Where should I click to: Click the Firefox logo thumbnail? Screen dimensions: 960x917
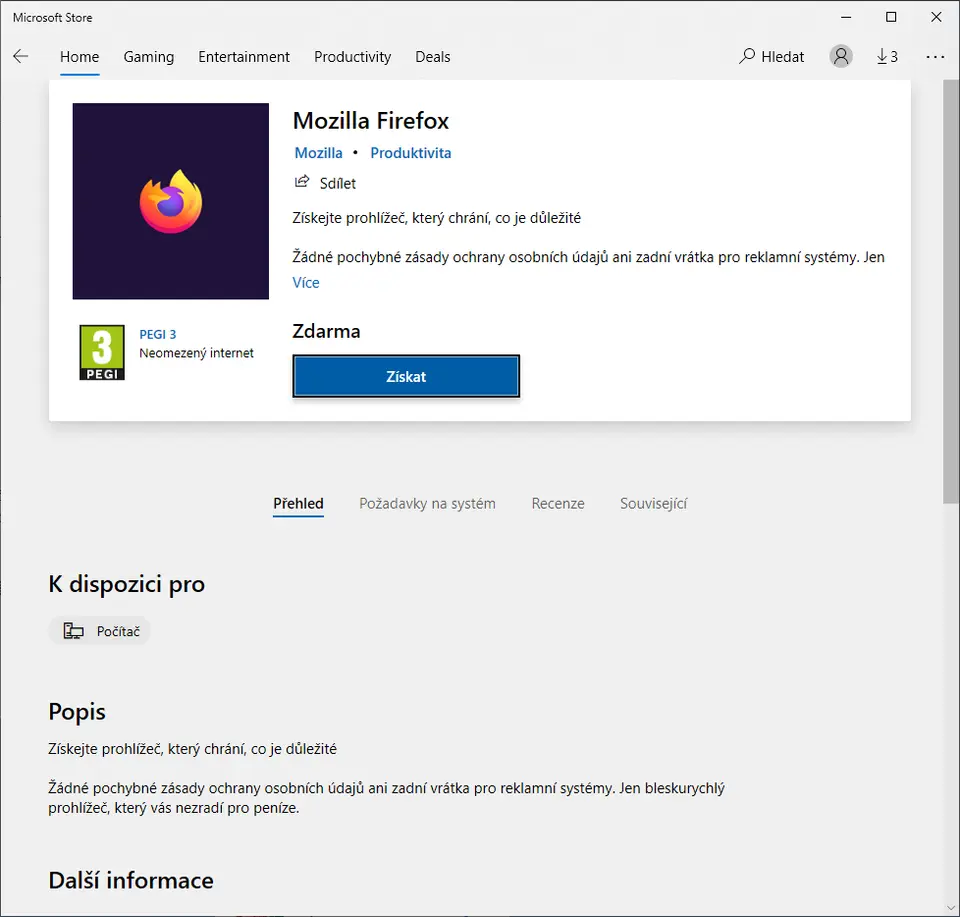pyautogui.click(x=171, y=201)
